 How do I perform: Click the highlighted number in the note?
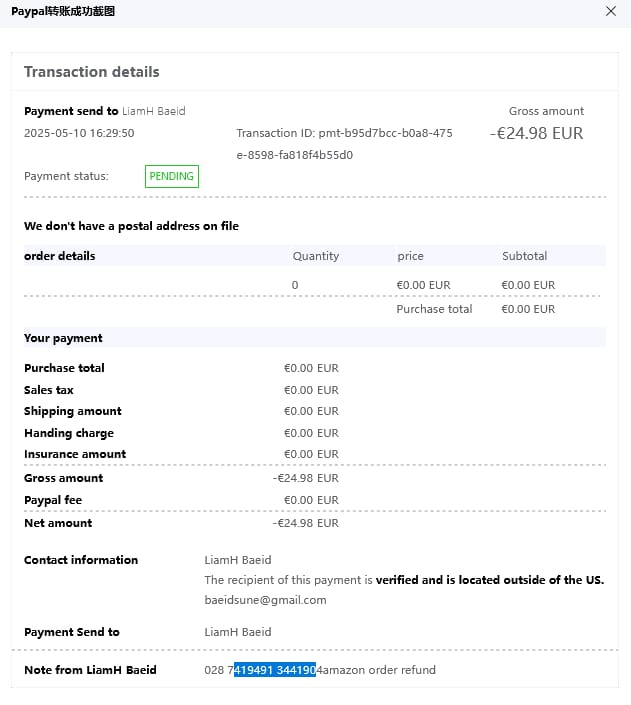pyautogui.click(x=275, y=670)
